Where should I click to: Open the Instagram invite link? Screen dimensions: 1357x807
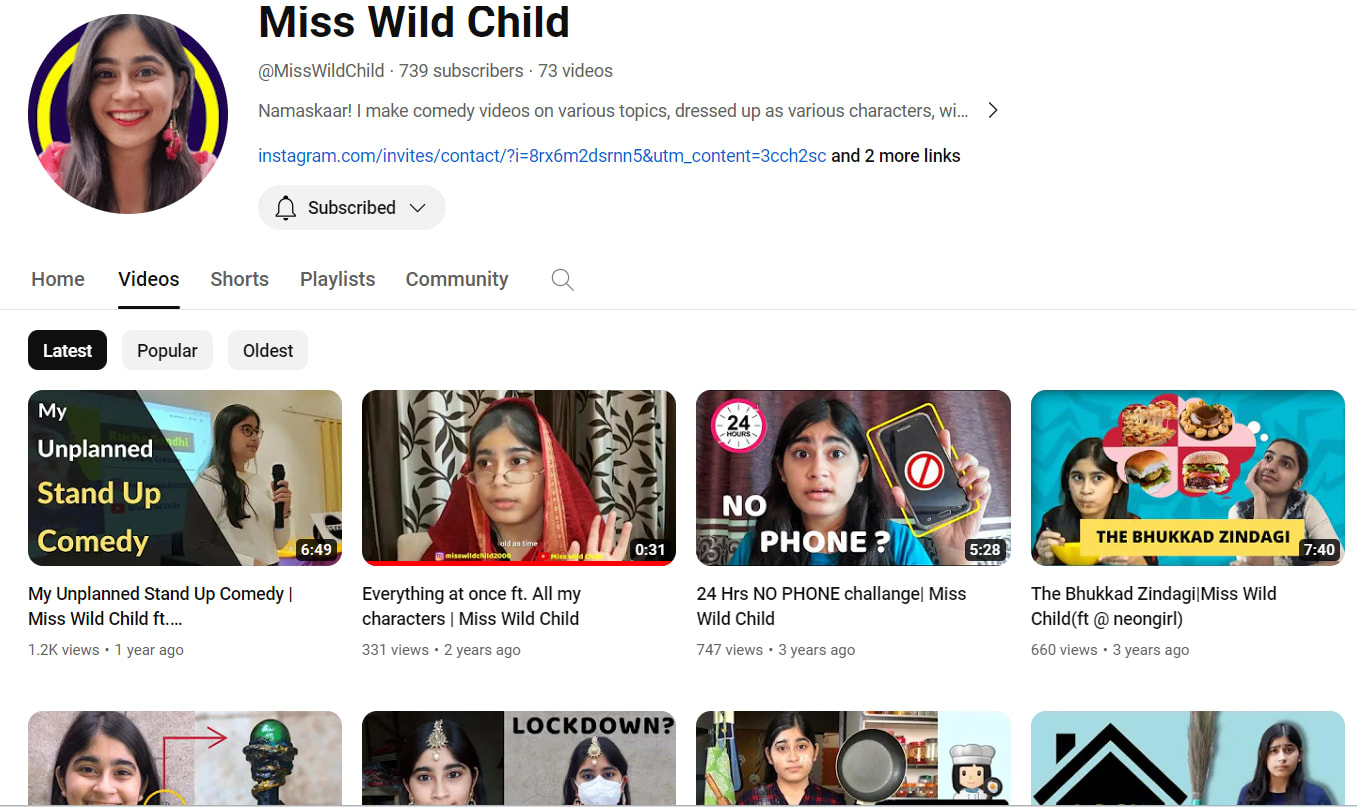[542, 156]
